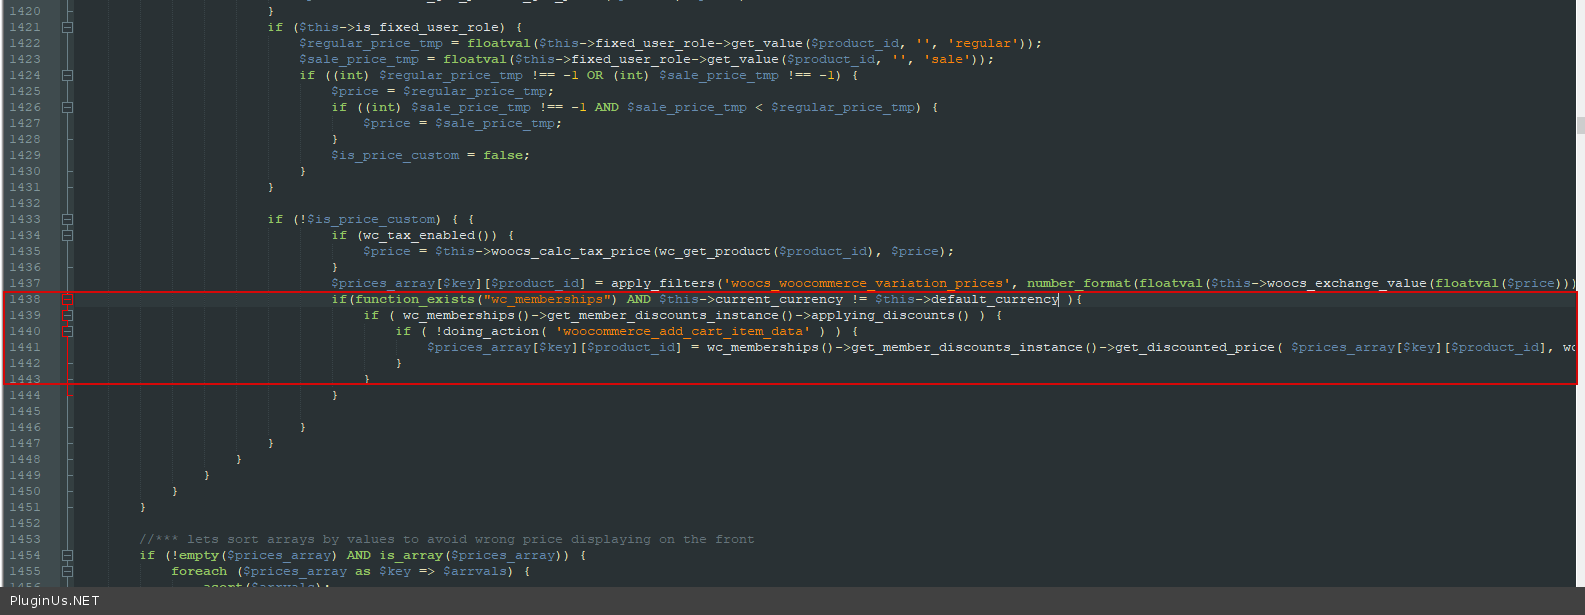Viewport: 1585px width, 615px height.
Task: Click 'wc_tax_enabled' on line 1434
Action: click(419, 235)
